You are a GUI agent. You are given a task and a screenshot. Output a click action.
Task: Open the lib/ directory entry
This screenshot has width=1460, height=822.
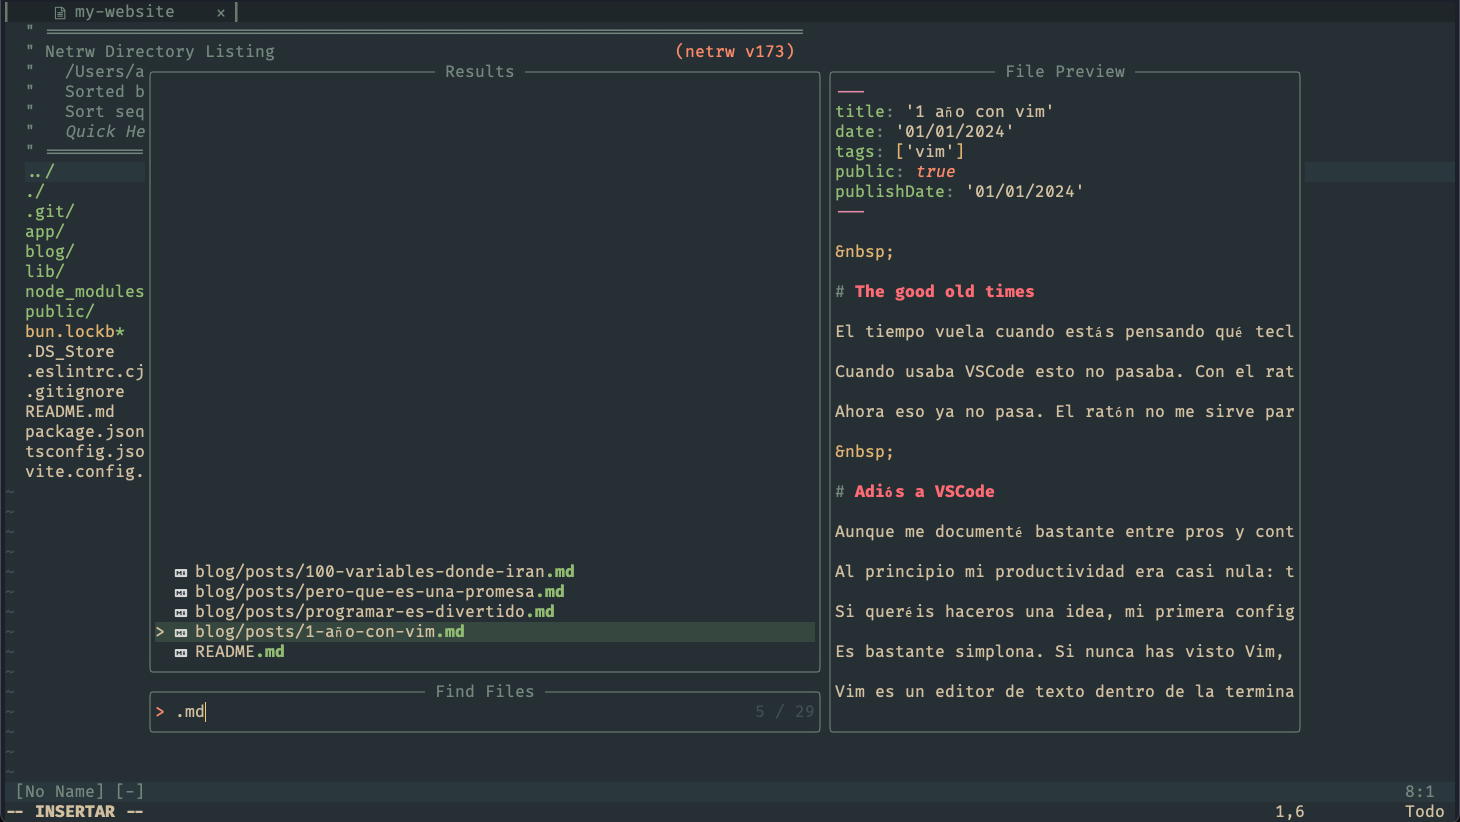[x=45, y=272]
